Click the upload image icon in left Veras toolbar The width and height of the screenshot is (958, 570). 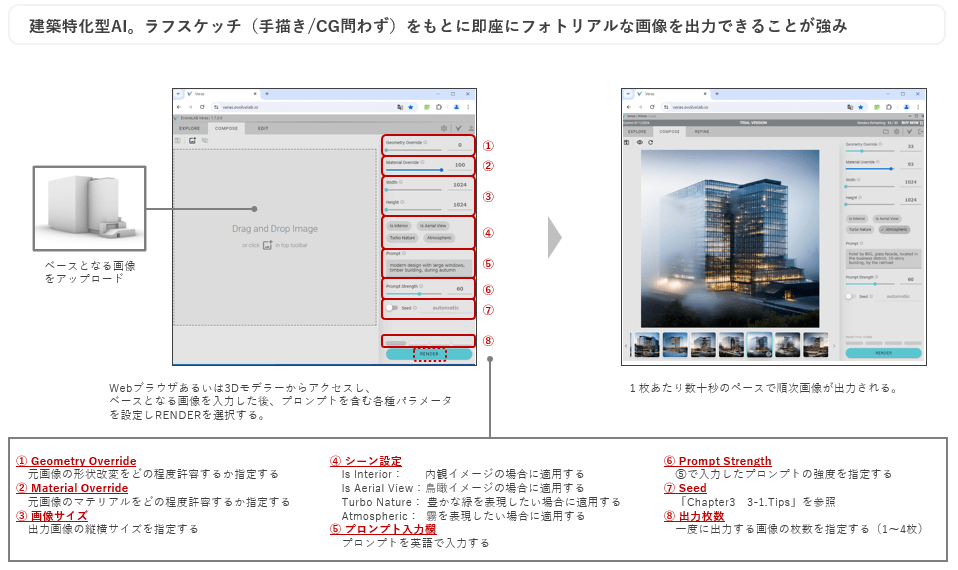coord(191,141)
